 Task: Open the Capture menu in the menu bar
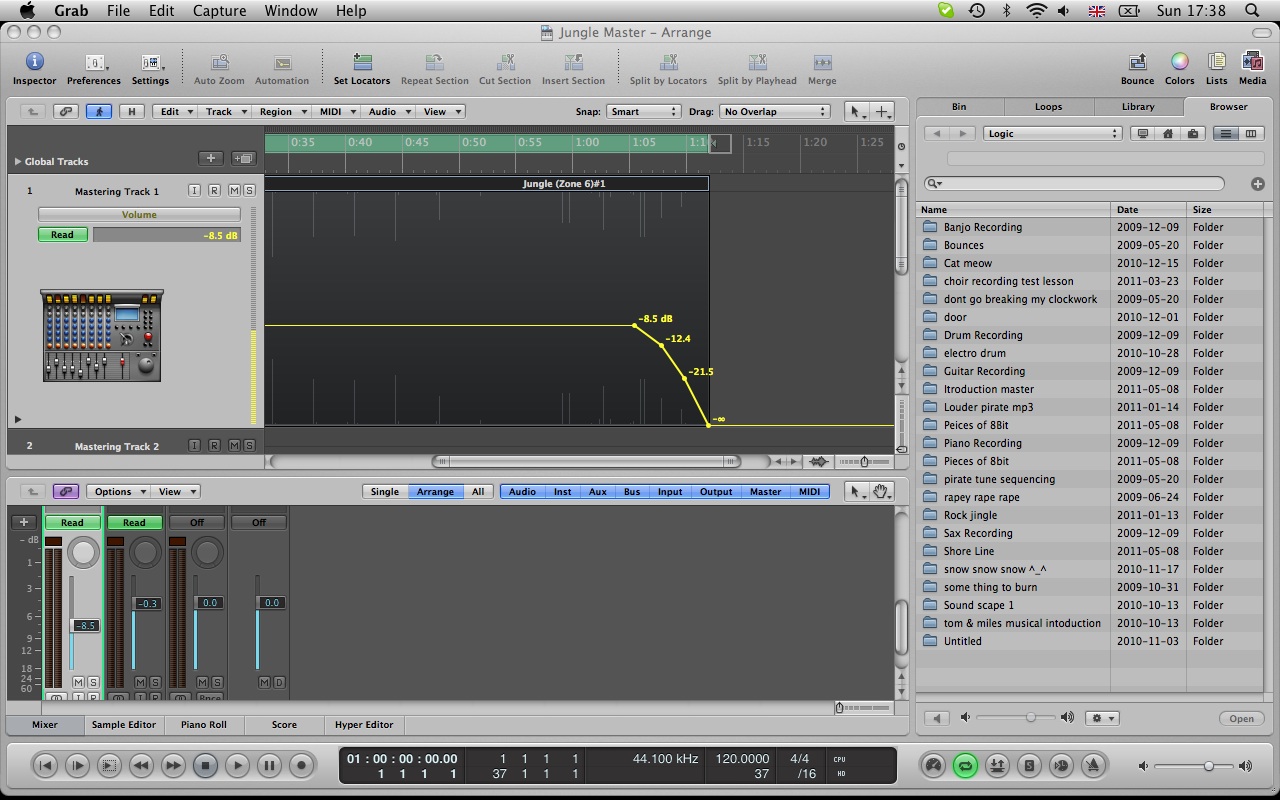tap(219, 11)
